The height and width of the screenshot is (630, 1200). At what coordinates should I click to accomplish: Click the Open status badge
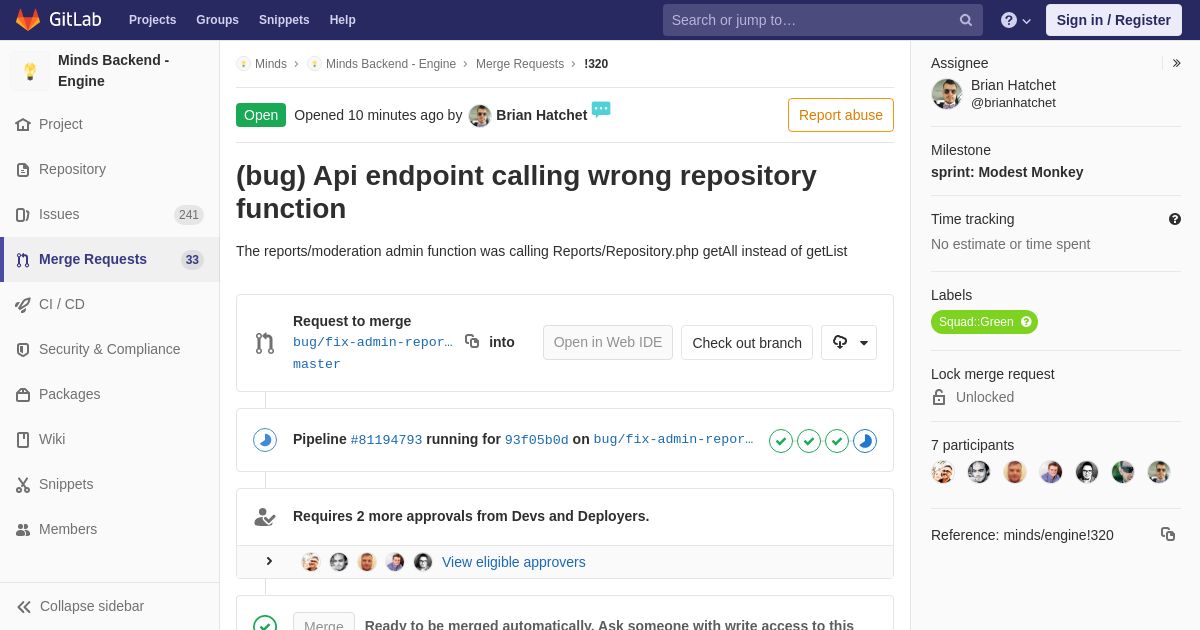pyautogui.click(x=261, y=115)
